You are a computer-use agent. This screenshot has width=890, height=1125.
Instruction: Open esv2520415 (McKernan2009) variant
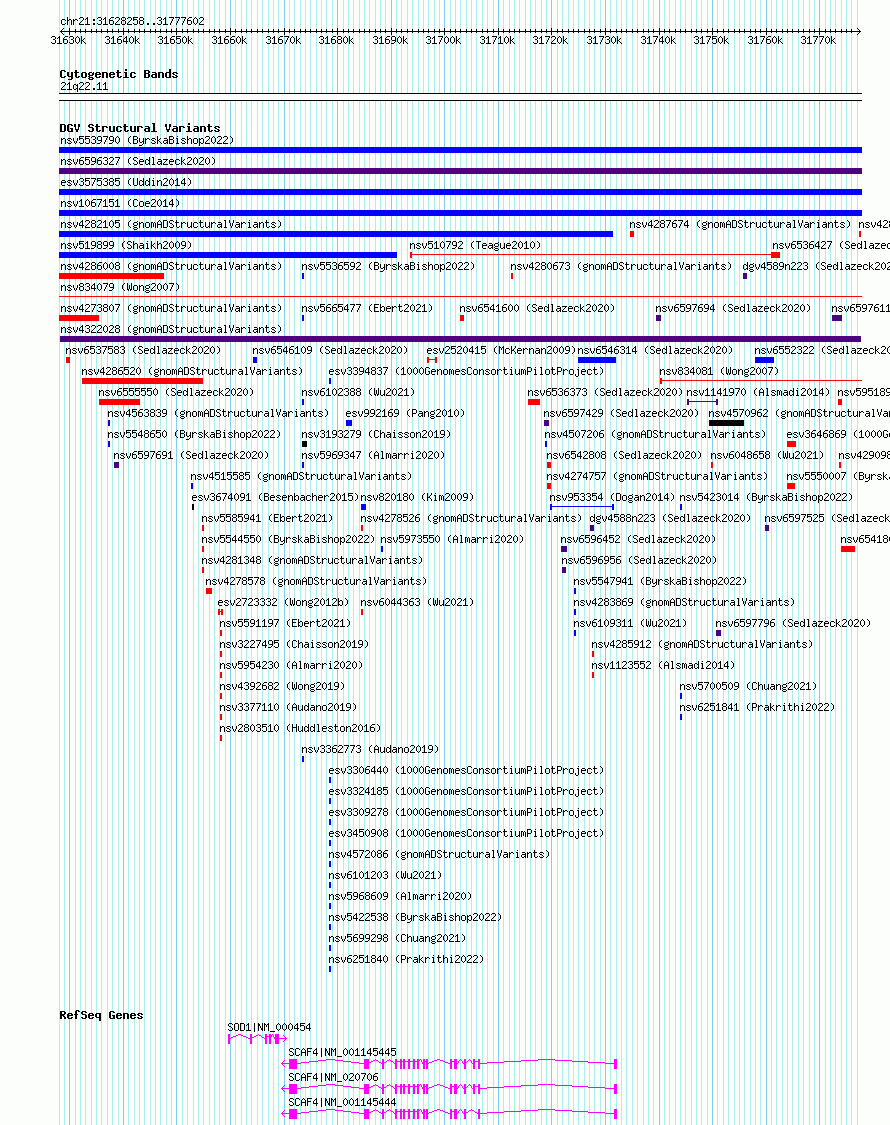[x=501, y=350]
